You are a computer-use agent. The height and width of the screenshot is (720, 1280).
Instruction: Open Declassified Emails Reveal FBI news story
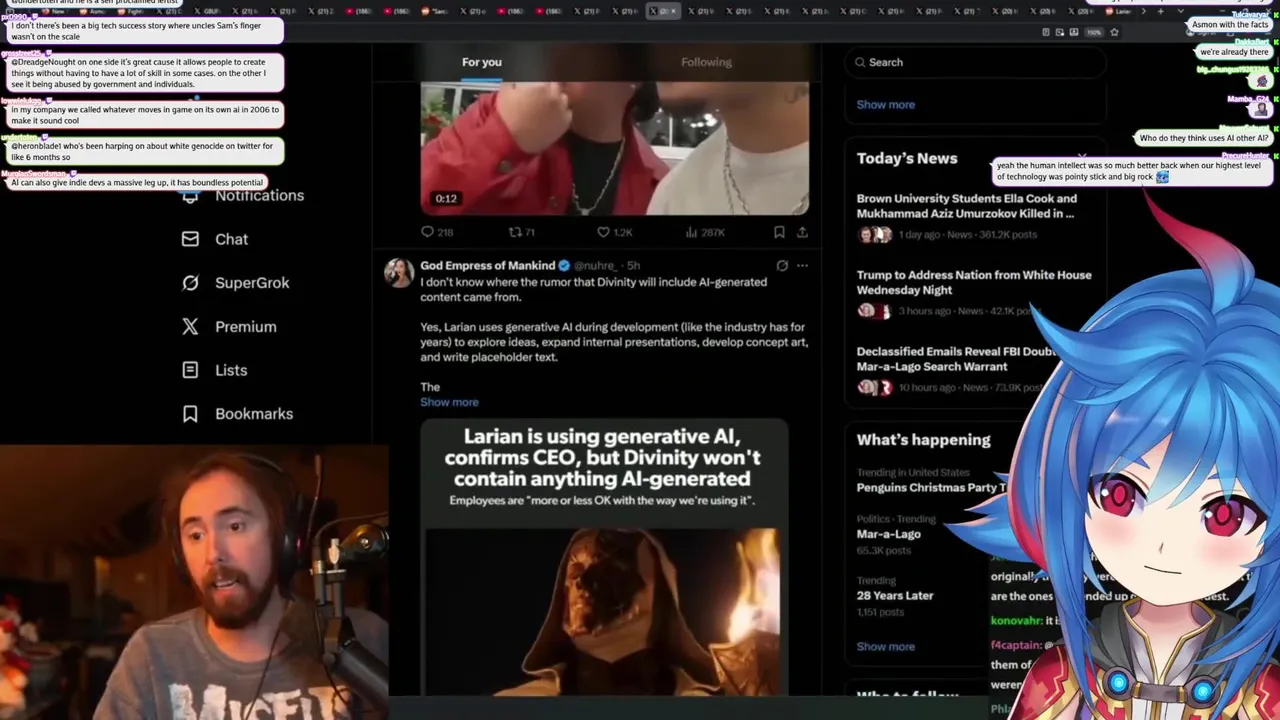[x=957, y=359]
